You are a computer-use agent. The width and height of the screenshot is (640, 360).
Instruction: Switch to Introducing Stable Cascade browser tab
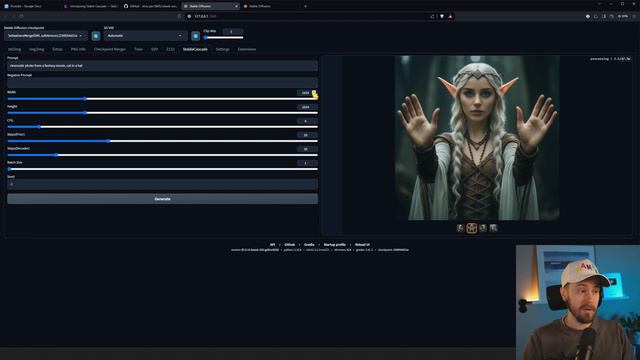91,6
